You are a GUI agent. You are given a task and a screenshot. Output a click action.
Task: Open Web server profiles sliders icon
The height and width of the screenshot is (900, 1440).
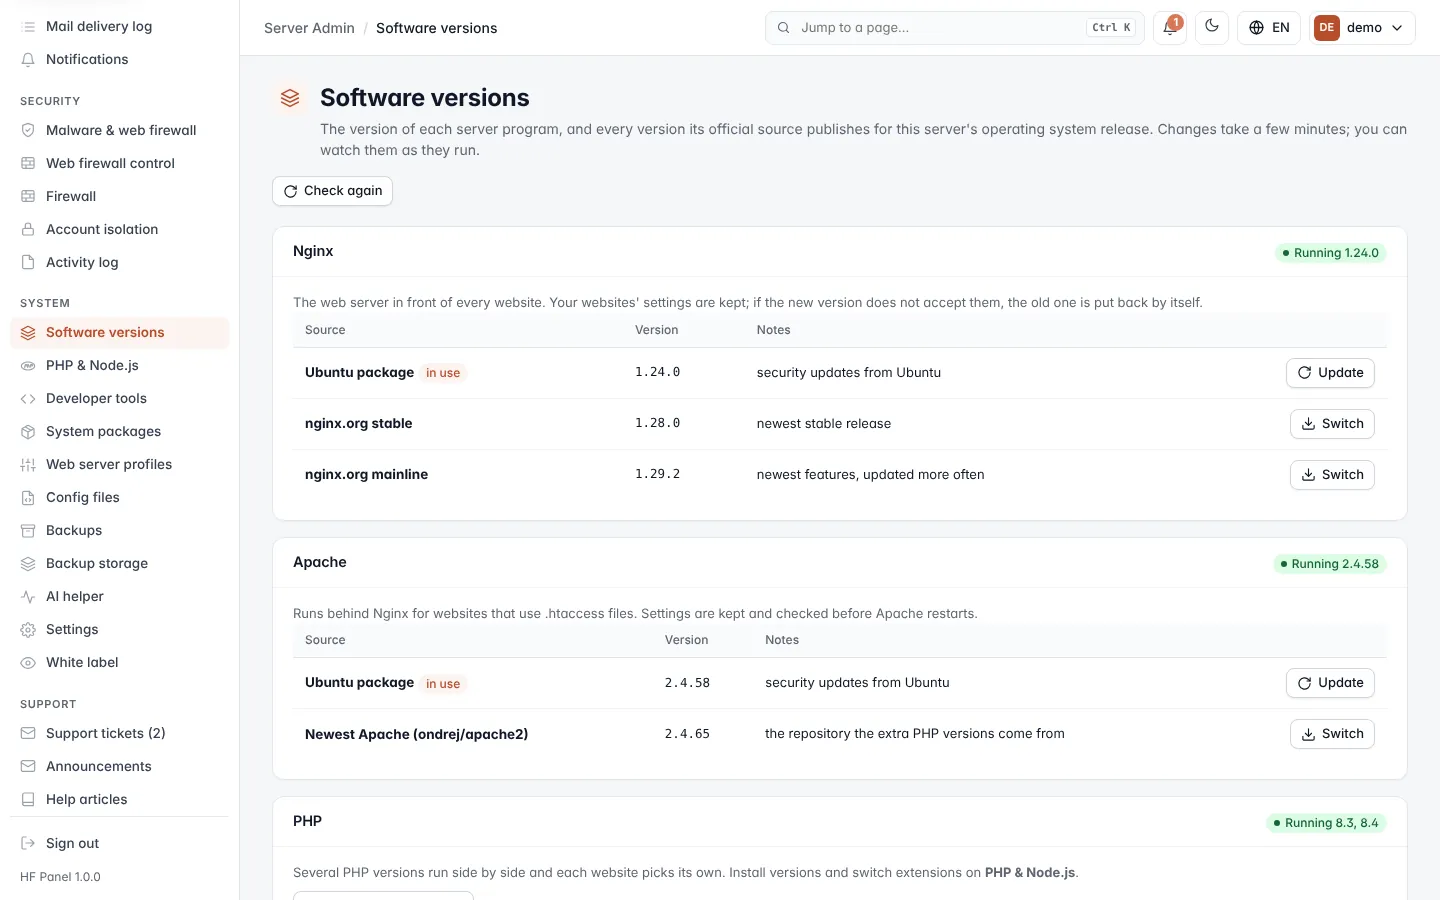pyautogui.click(x=28, y=465)
